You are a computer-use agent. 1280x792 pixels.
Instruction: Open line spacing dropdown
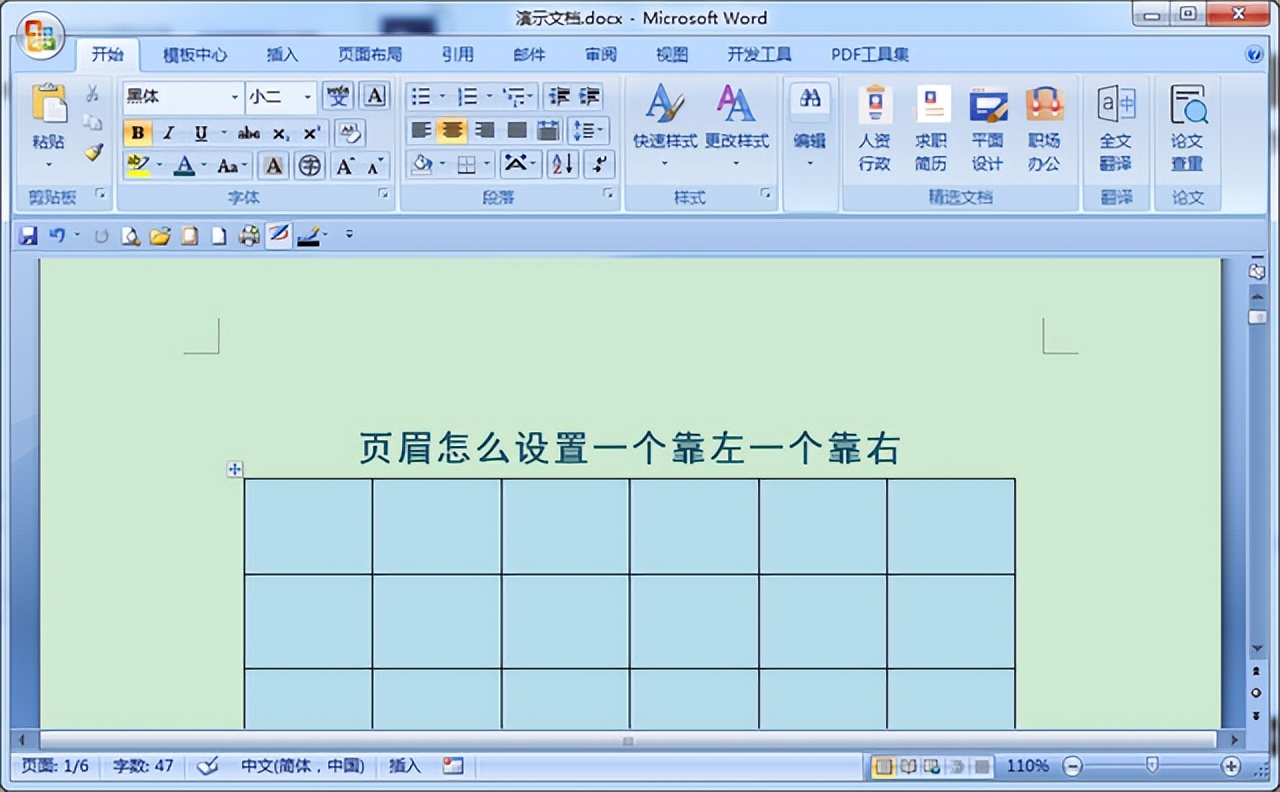588,130
